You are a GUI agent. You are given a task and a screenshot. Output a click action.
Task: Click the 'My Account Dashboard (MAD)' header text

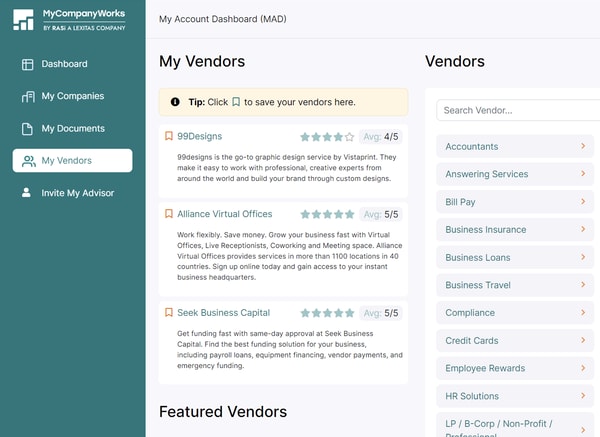[223, 19]
